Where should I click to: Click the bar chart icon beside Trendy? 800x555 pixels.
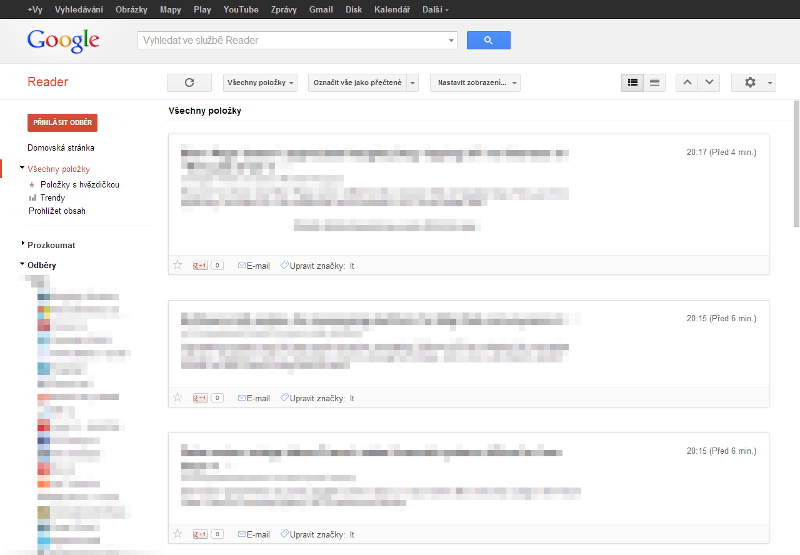tap(32, 198)
